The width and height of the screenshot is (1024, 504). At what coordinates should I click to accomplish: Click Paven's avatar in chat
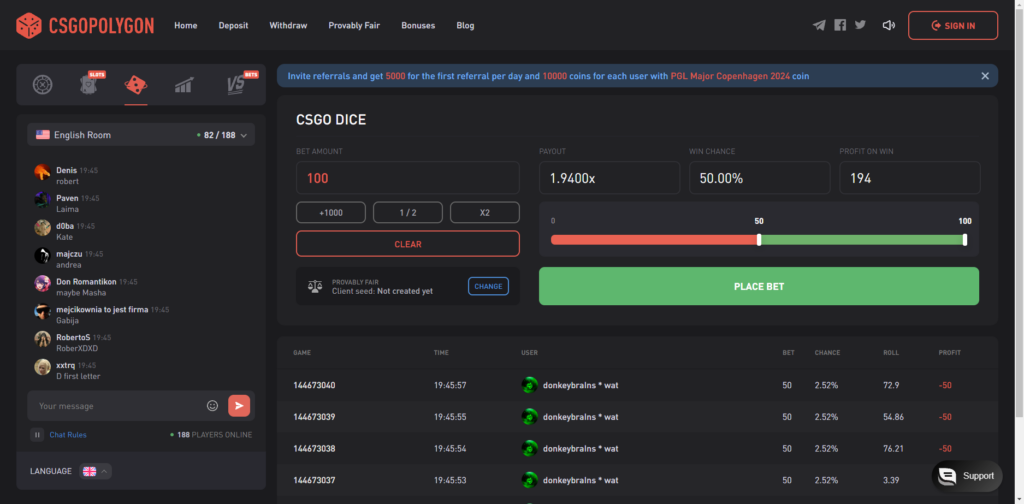[x=42, y=200]
